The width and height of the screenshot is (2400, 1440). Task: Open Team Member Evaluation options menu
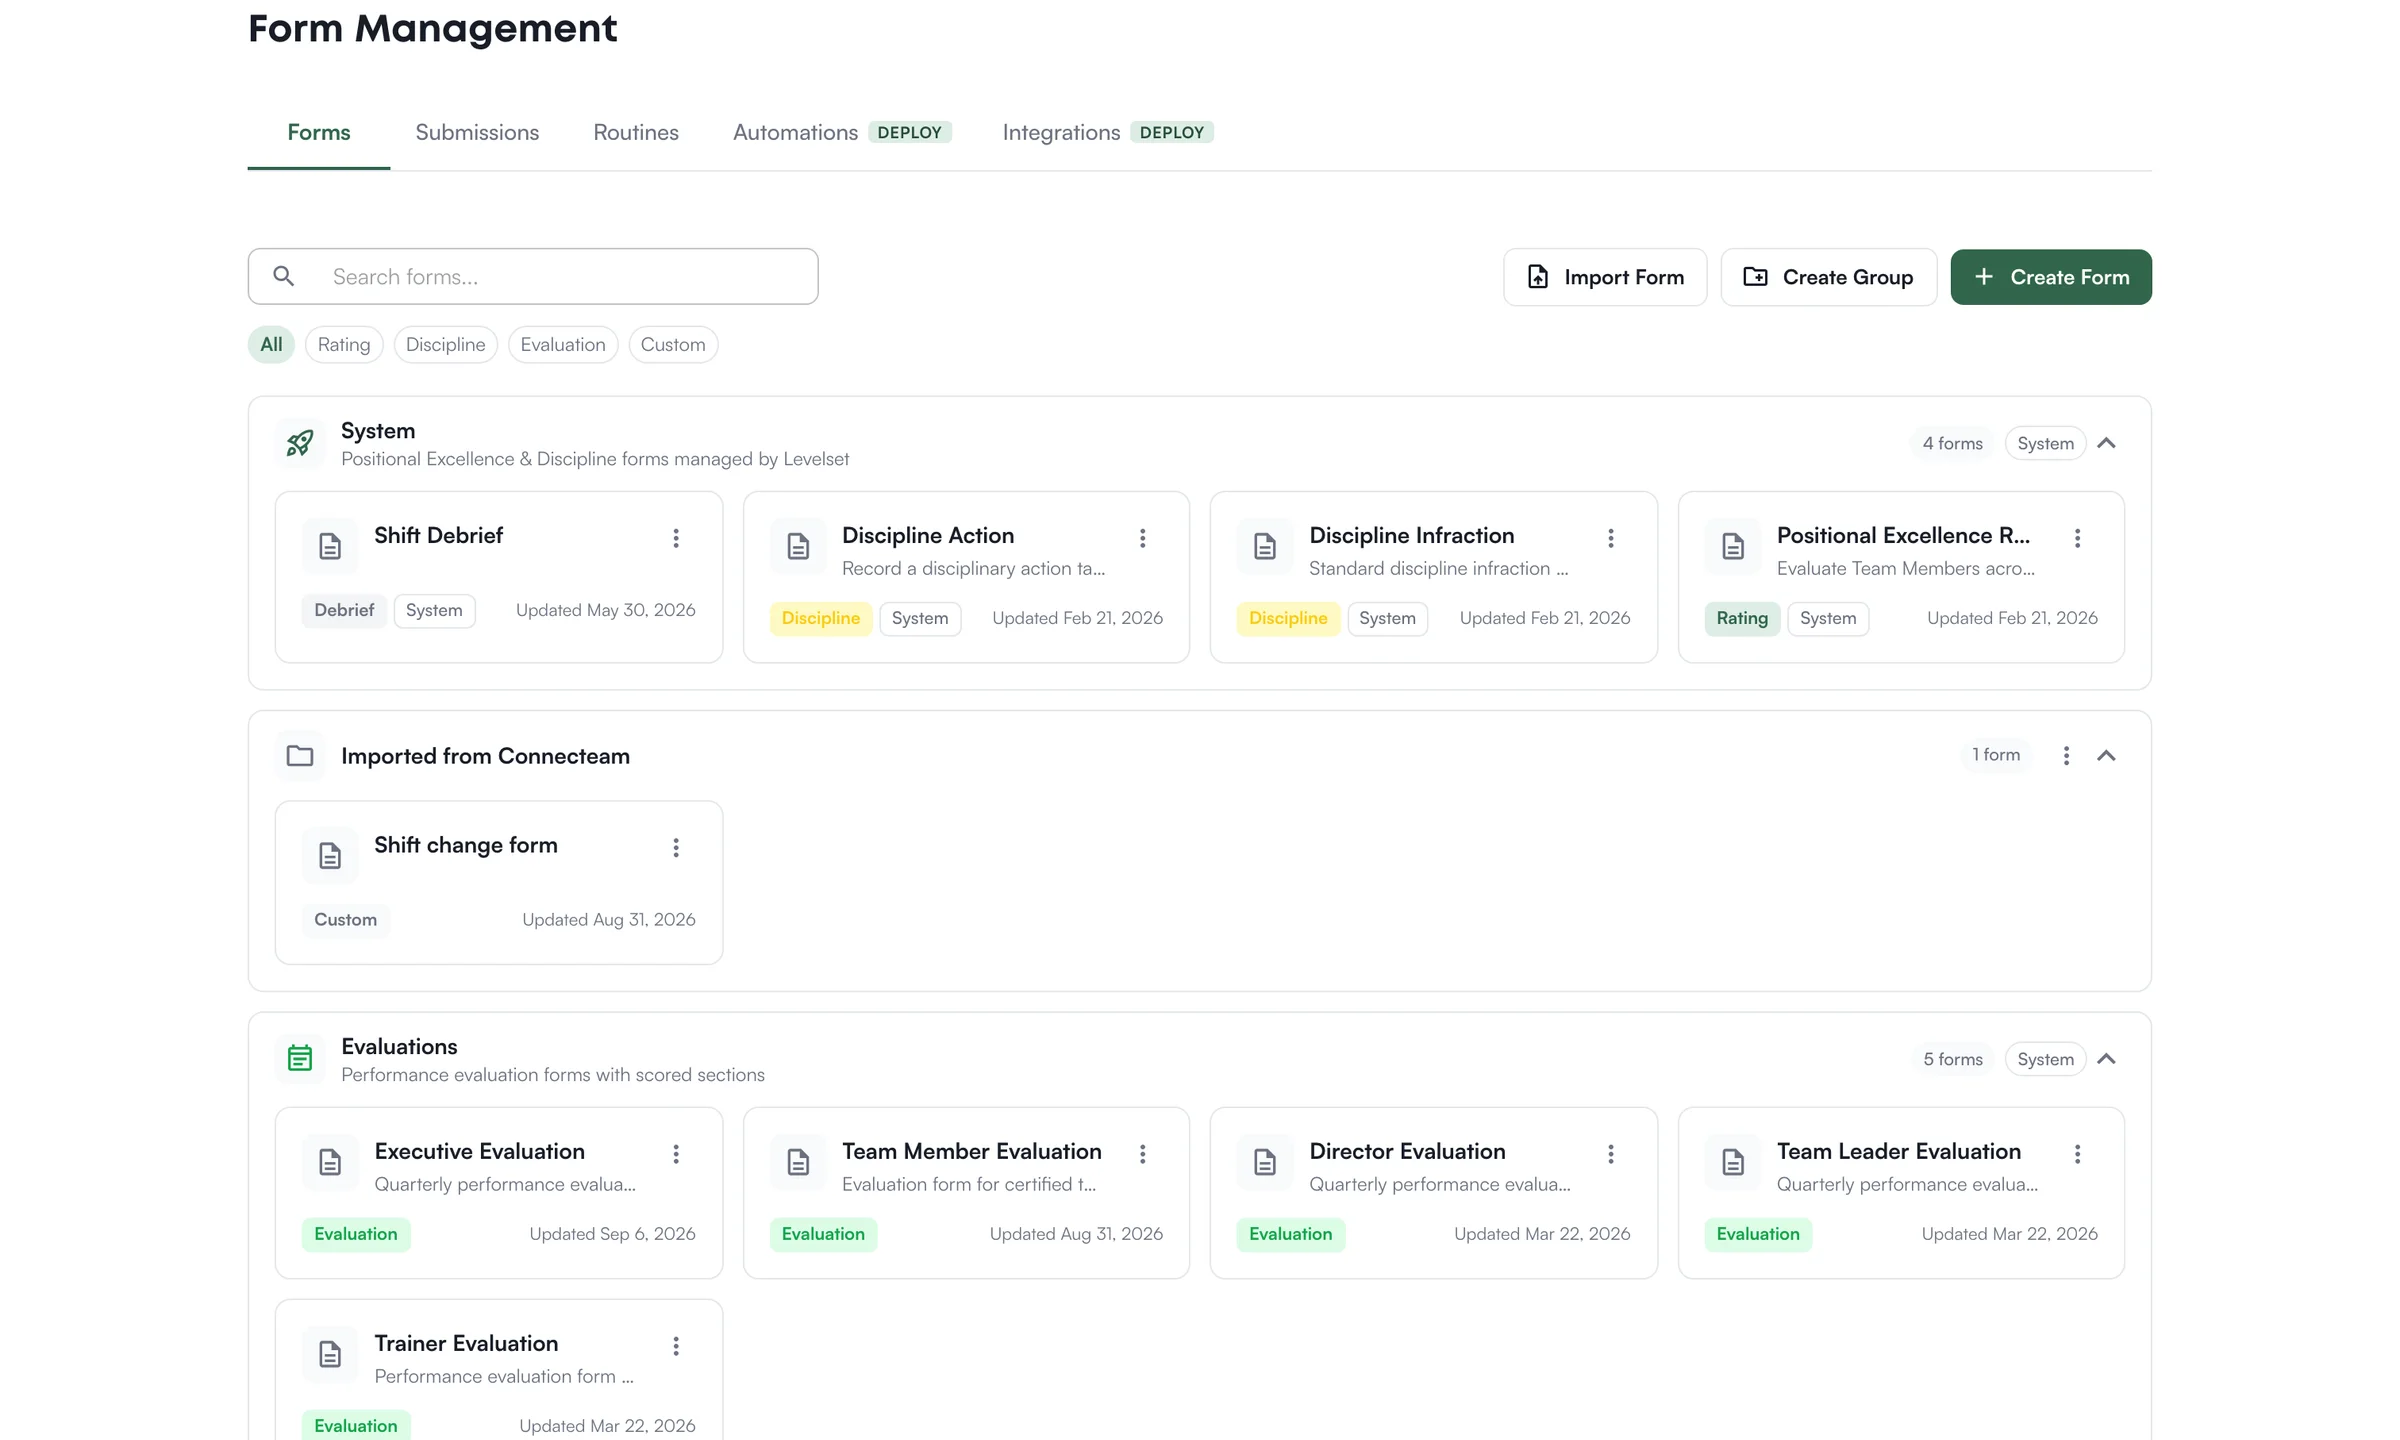click(x=1143, y=1154)
